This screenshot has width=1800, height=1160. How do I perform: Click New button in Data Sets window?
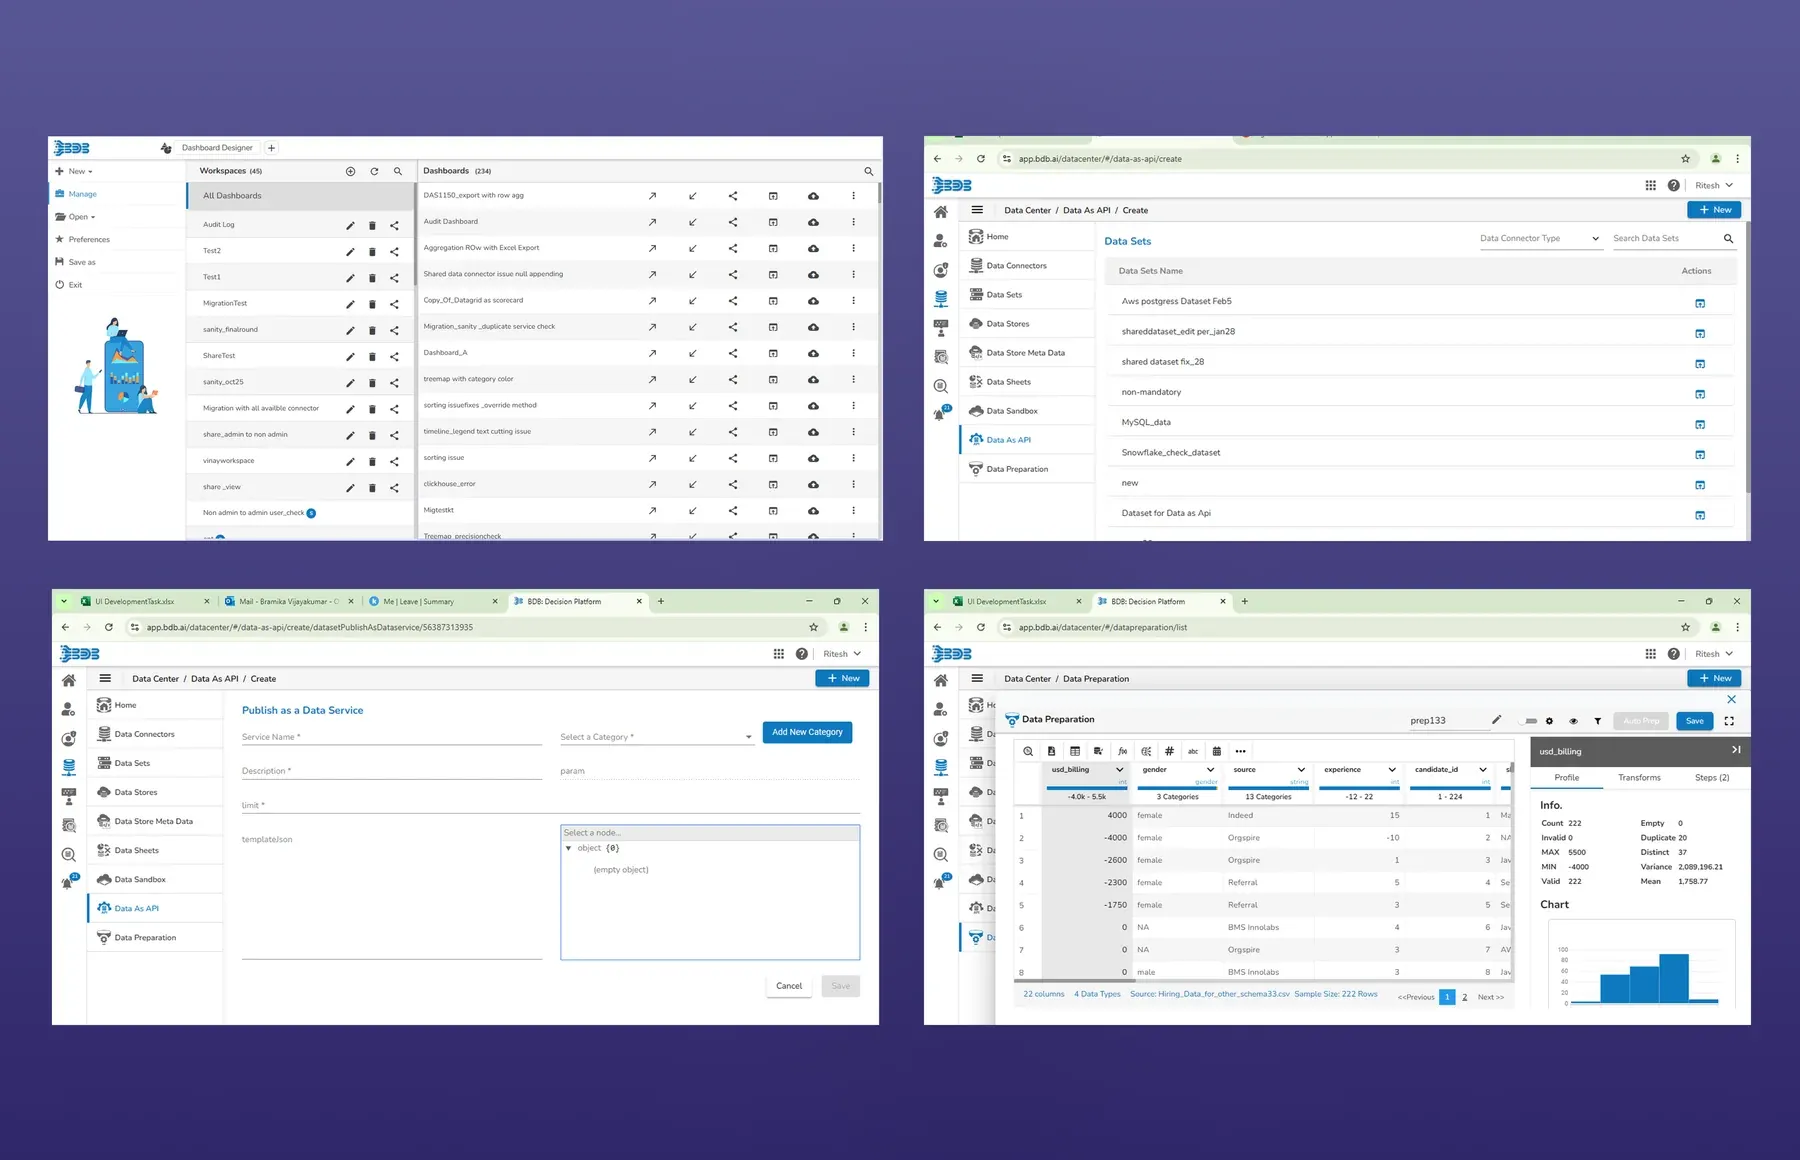point(1715,210)
